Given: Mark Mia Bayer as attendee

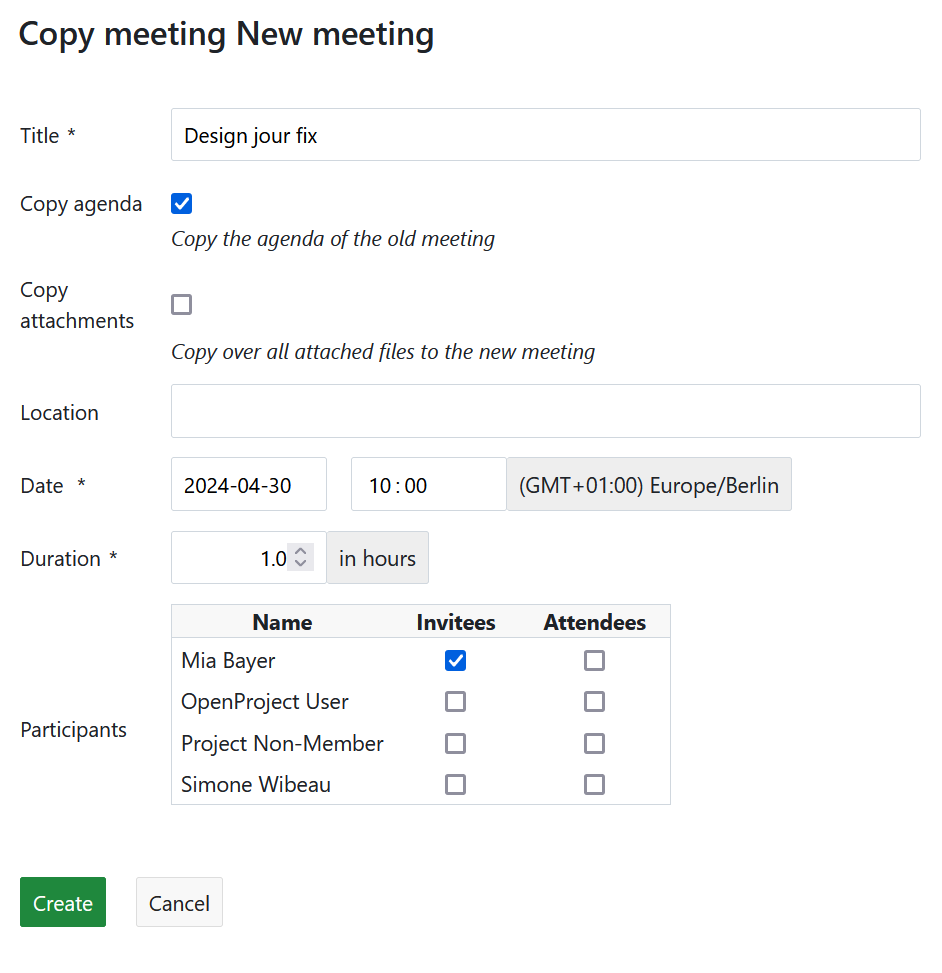Looking at the screenshot, I should pyautogui.click(x=595, y=661).
